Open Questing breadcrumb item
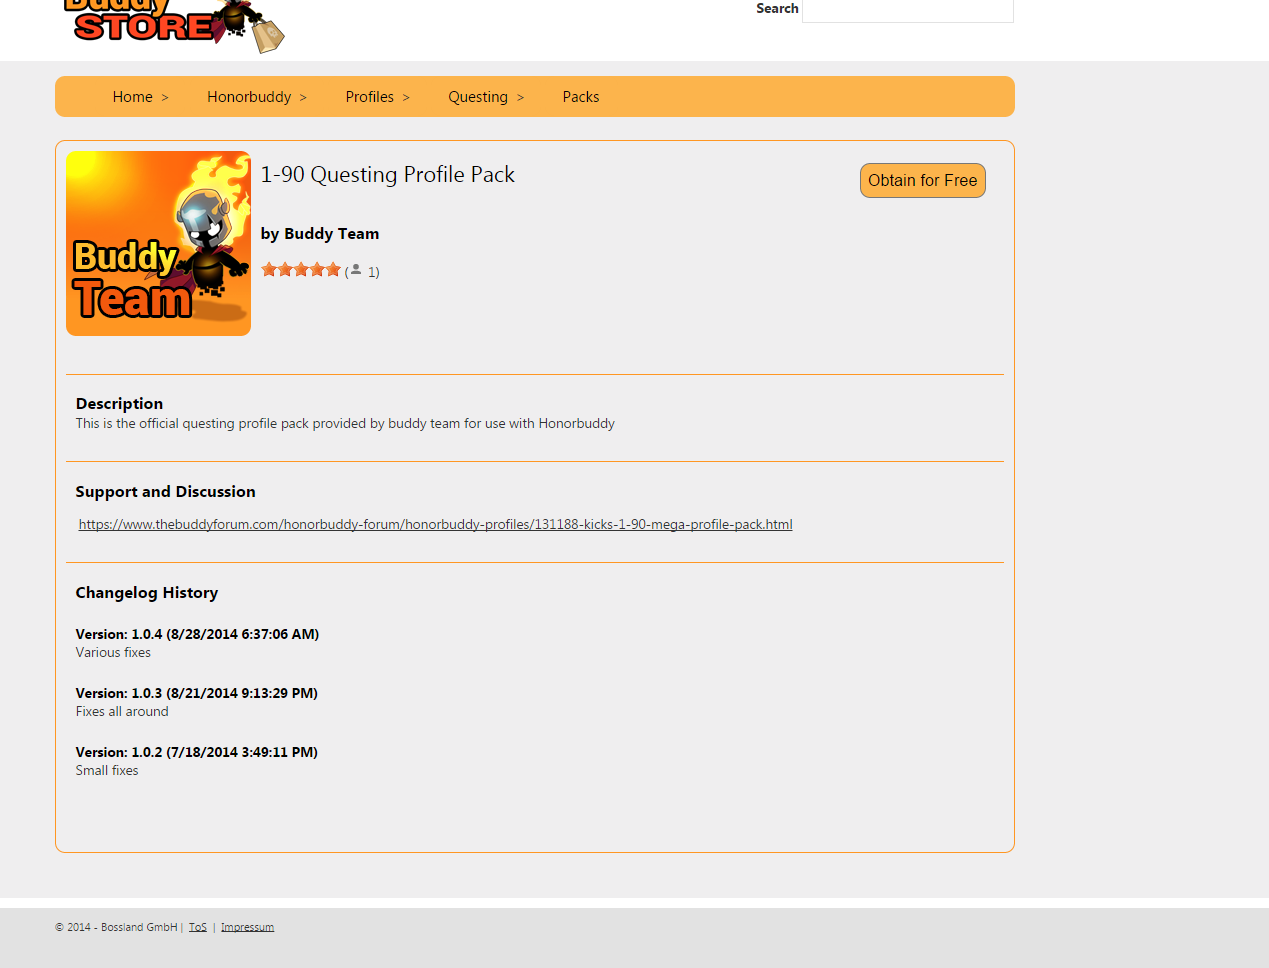Screen dimensions: 1269x968 coord(478,97)
